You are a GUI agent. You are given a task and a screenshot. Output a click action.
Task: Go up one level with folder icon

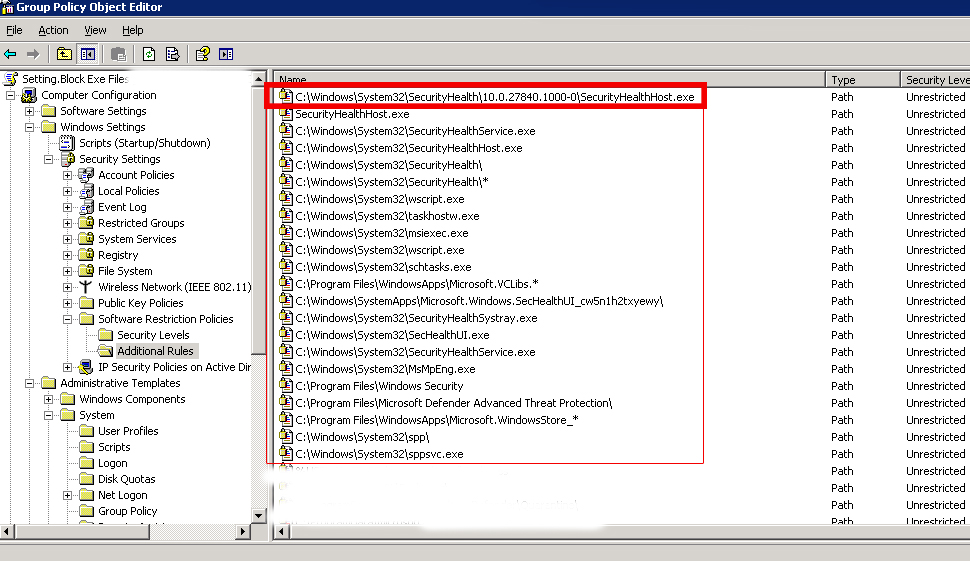64,54
